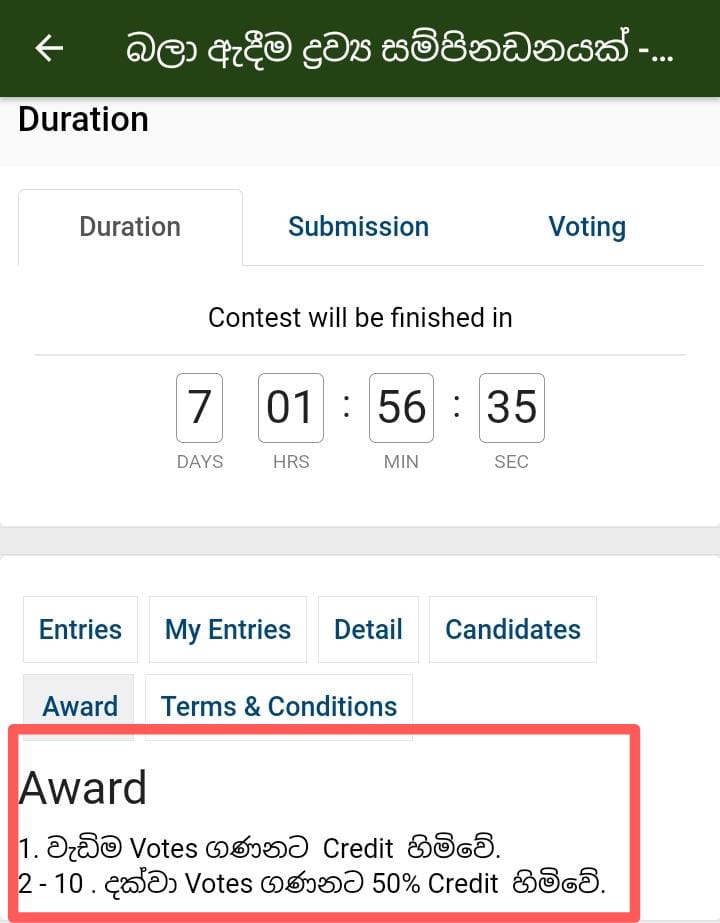Open the Submission tab

[358, 227]
